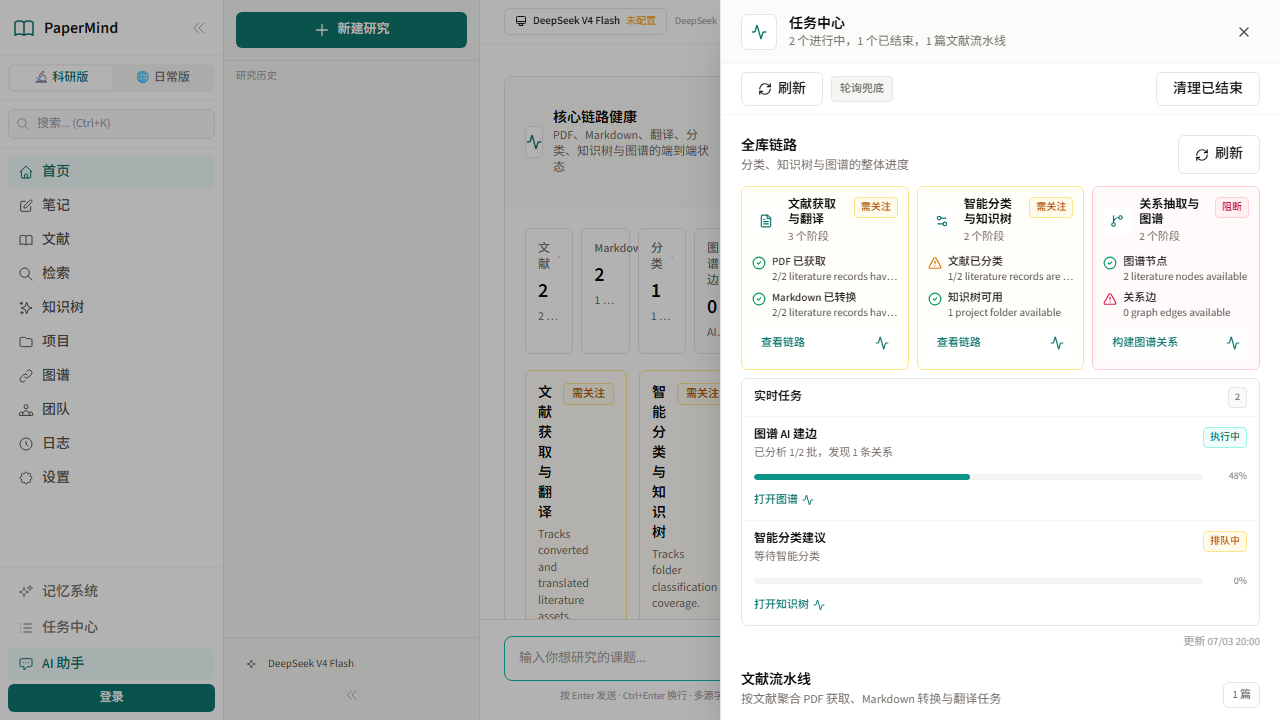
Task: Click the 打开知识树 link
Action: pyautogui.click(x=789, y=605)
